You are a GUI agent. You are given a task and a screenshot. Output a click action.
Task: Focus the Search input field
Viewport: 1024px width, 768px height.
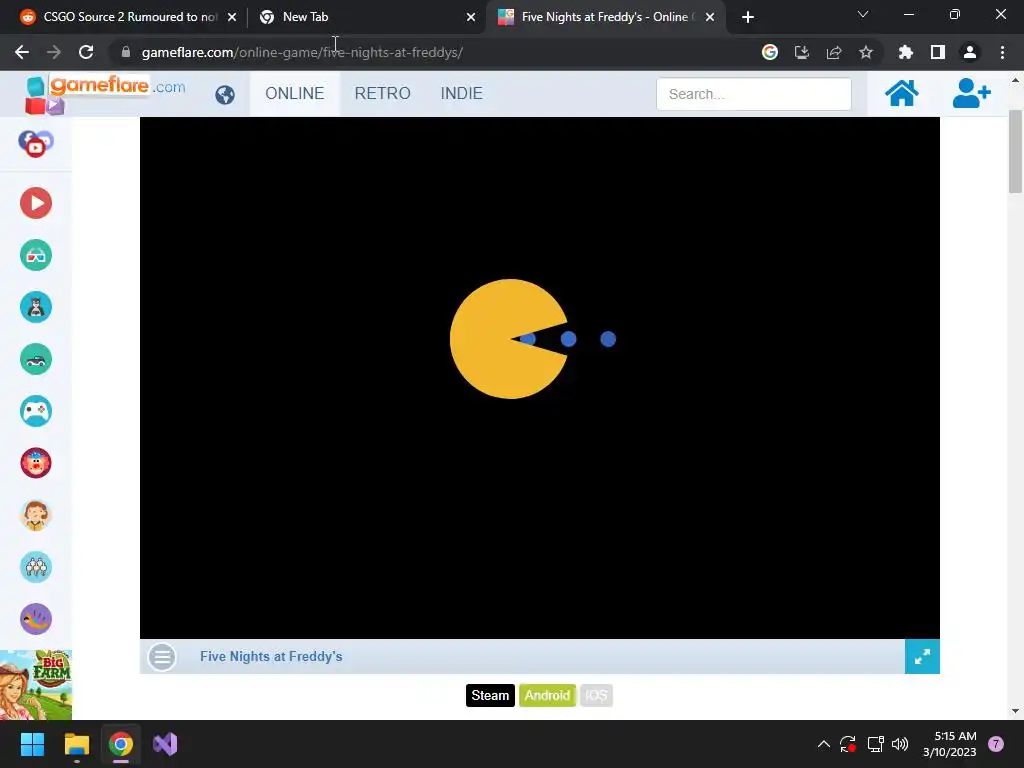754,94
